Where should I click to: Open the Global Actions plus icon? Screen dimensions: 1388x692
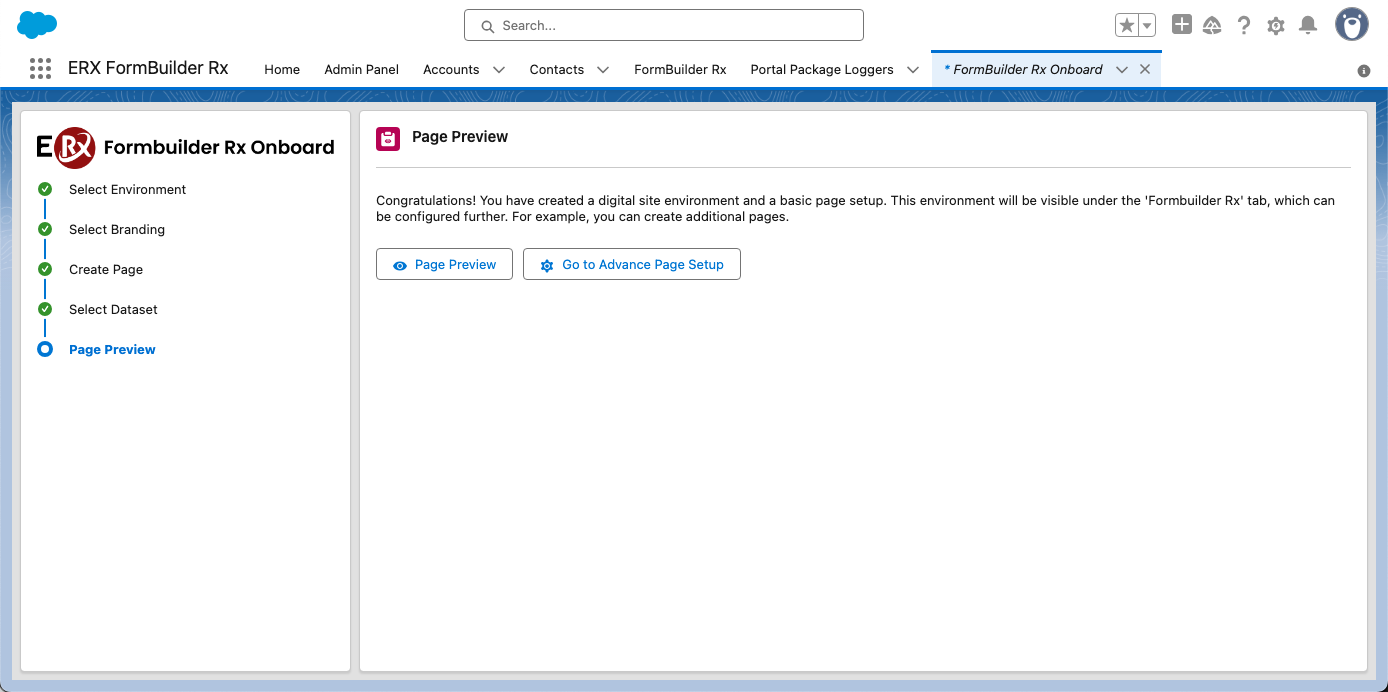coord(1181,25)
